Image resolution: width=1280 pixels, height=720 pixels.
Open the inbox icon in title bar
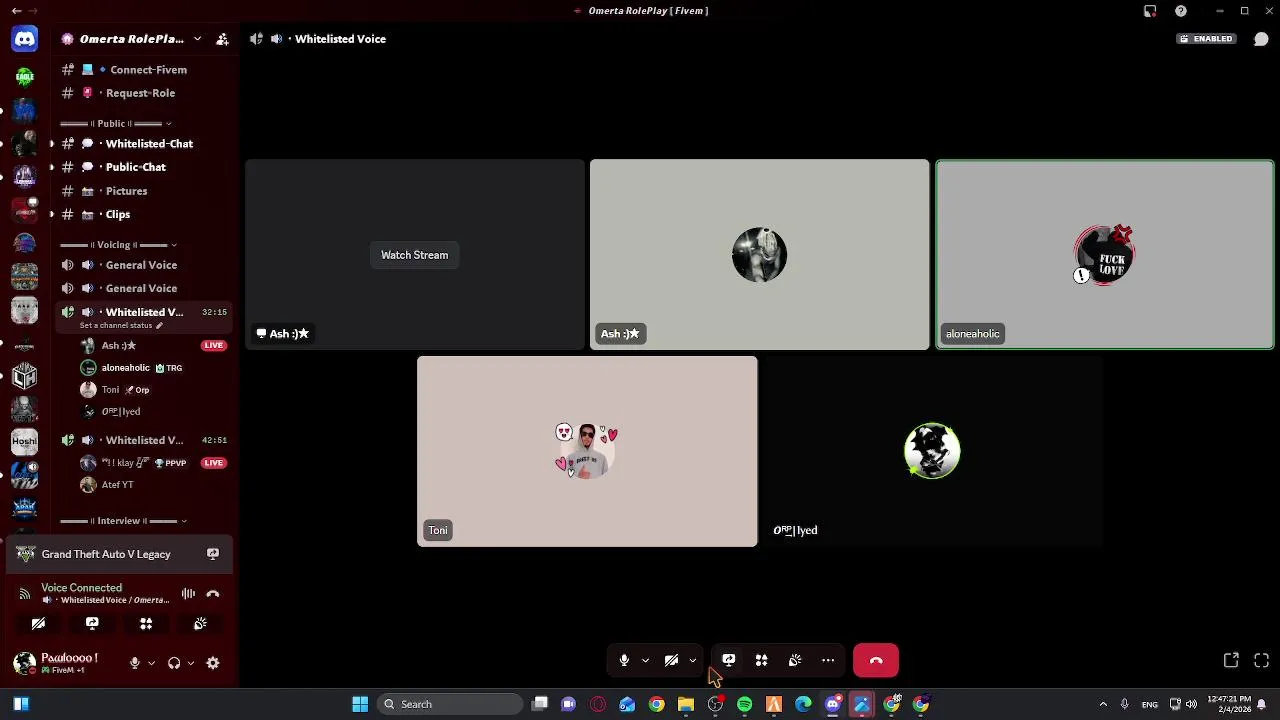click(1150, 11)
